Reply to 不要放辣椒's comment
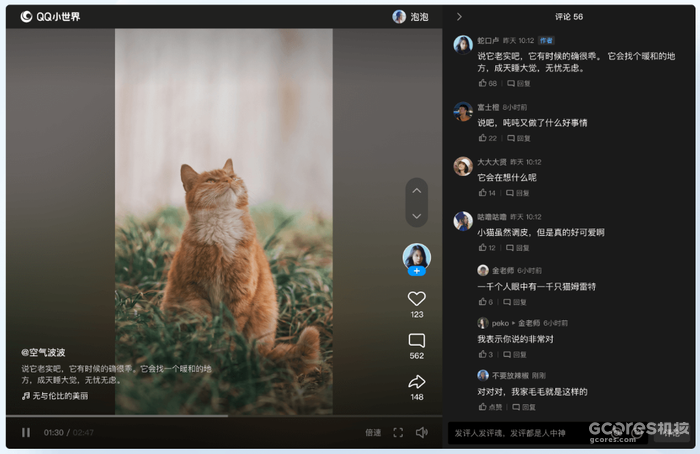 tap(524, 407)
